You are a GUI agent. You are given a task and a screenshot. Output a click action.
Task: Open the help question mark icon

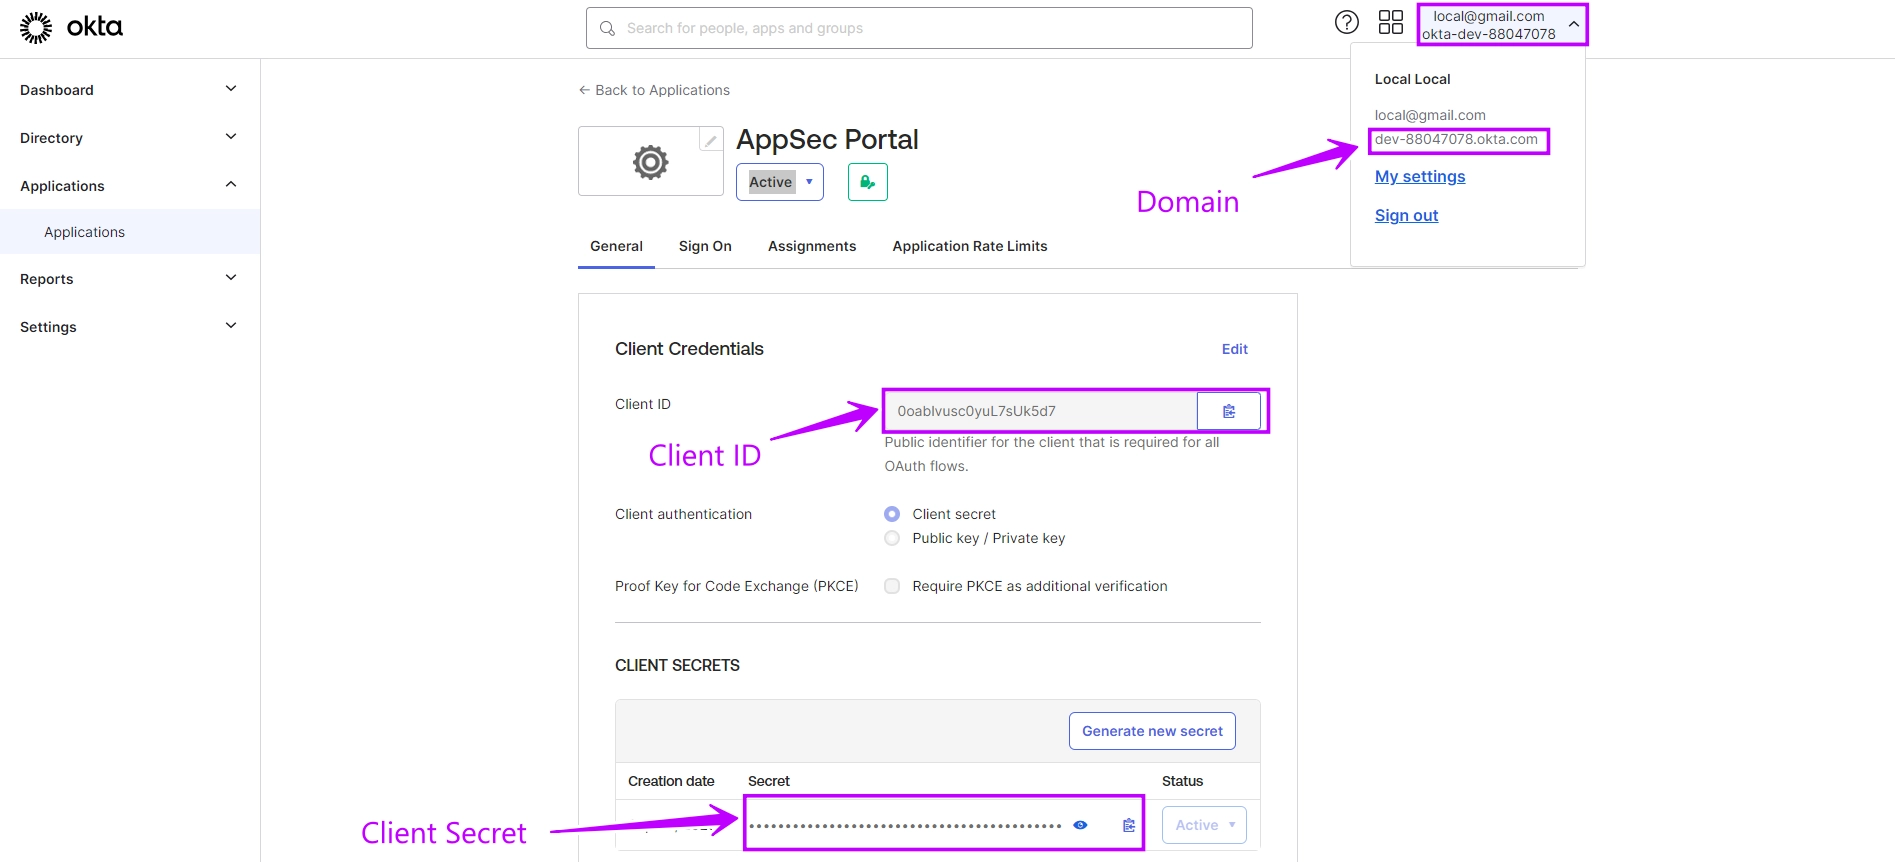point(1346,22)
